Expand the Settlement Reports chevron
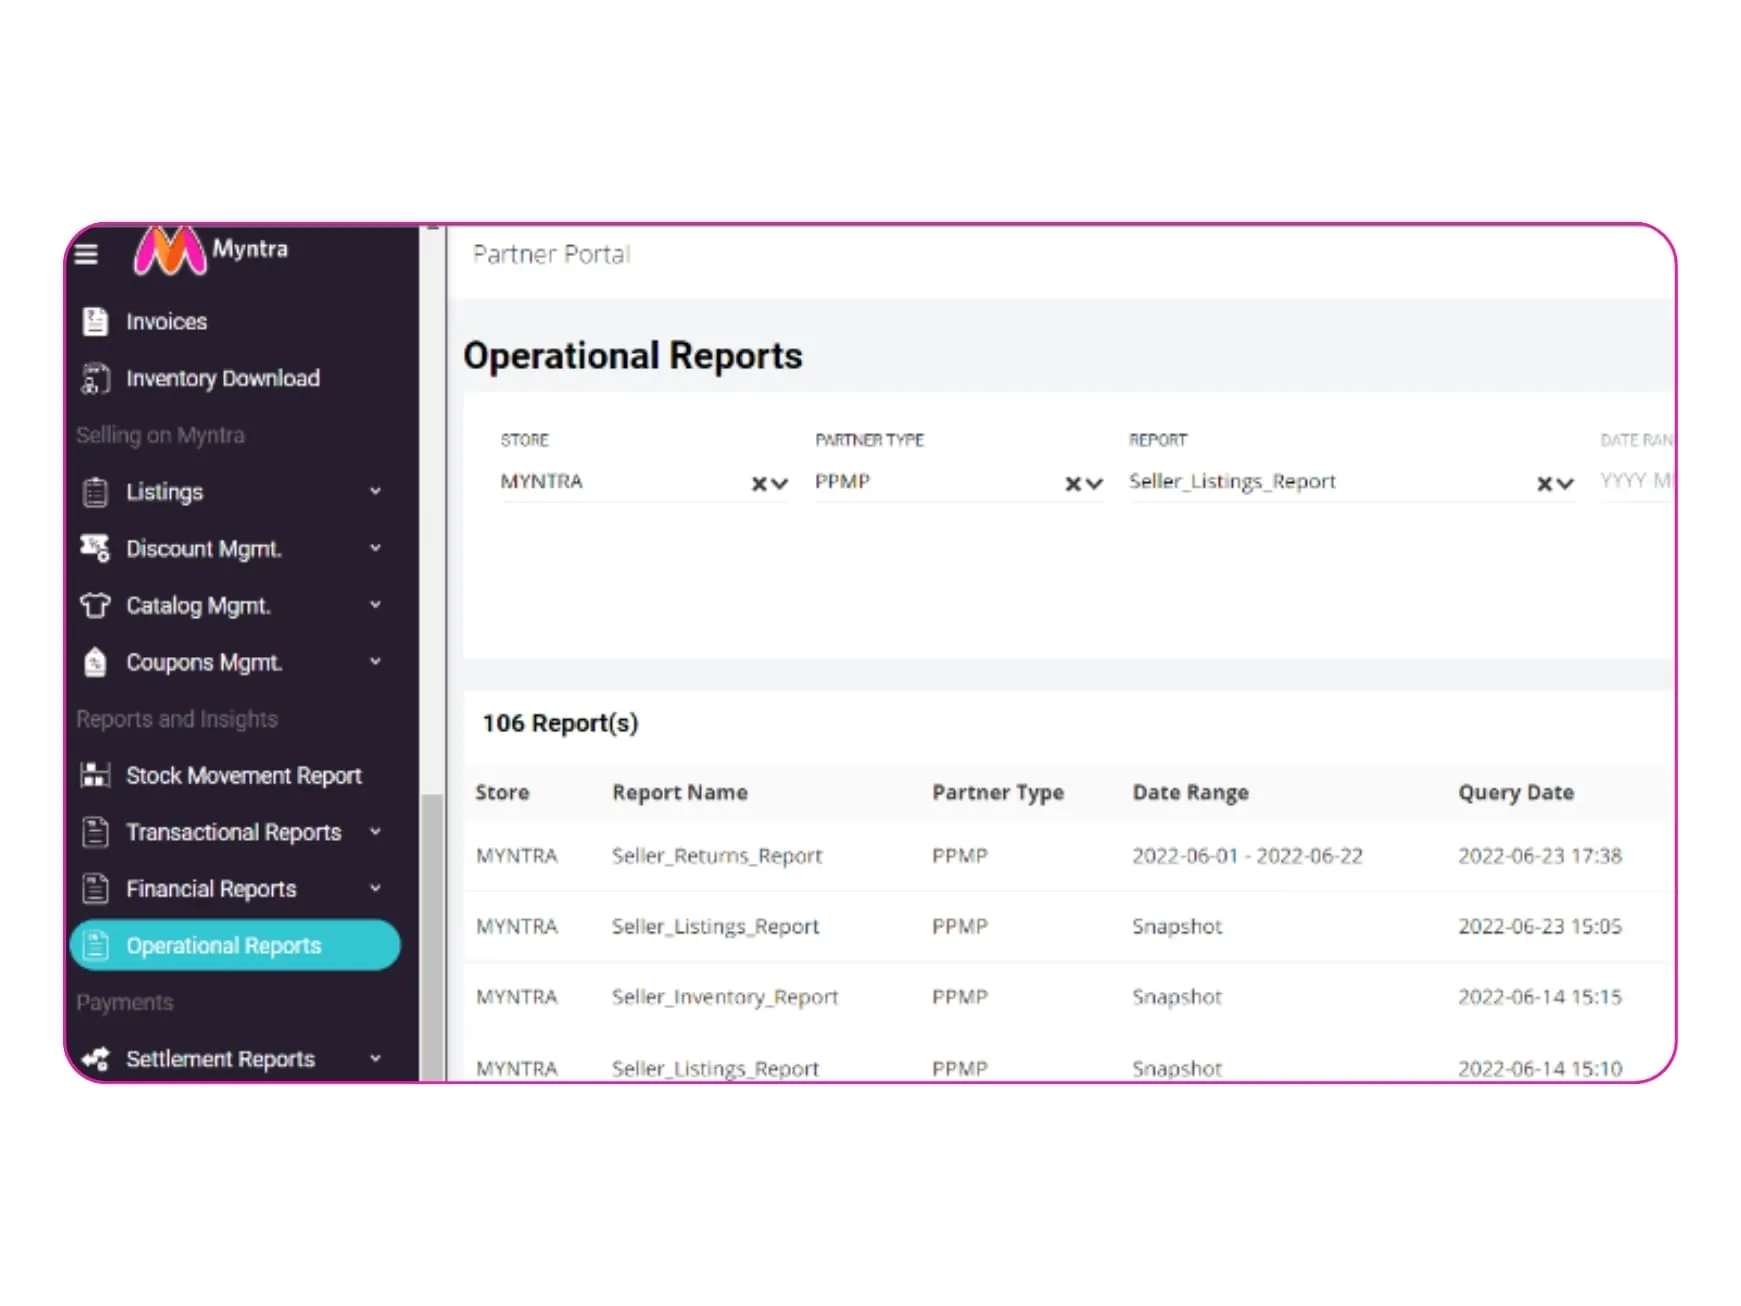This screenshot has height=1306, width=1741. [x=376, y=1058]
